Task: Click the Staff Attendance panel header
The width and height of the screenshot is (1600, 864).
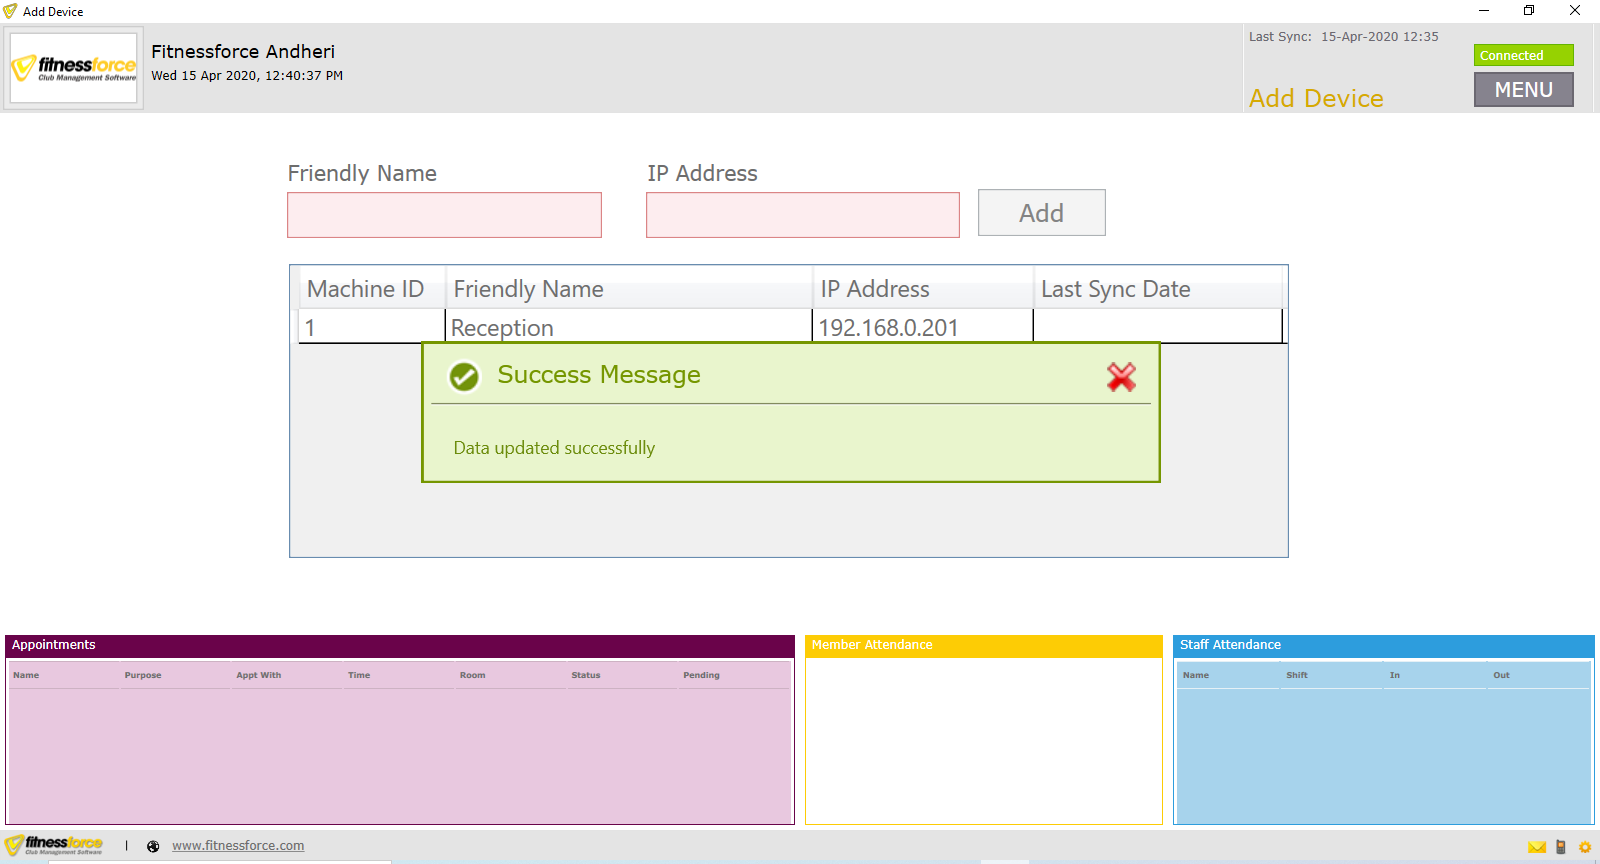Action: (x=1384, y=646)
